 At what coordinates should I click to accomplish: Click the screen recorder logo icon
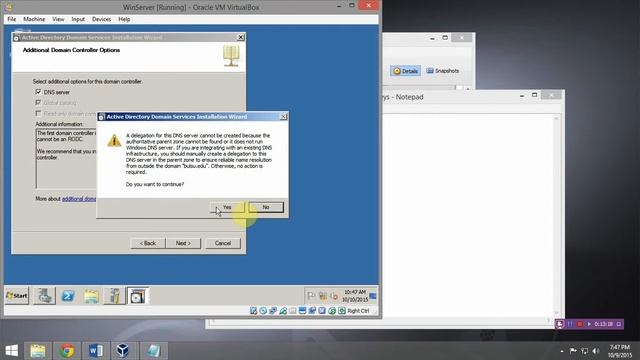(x=560, y=324)
